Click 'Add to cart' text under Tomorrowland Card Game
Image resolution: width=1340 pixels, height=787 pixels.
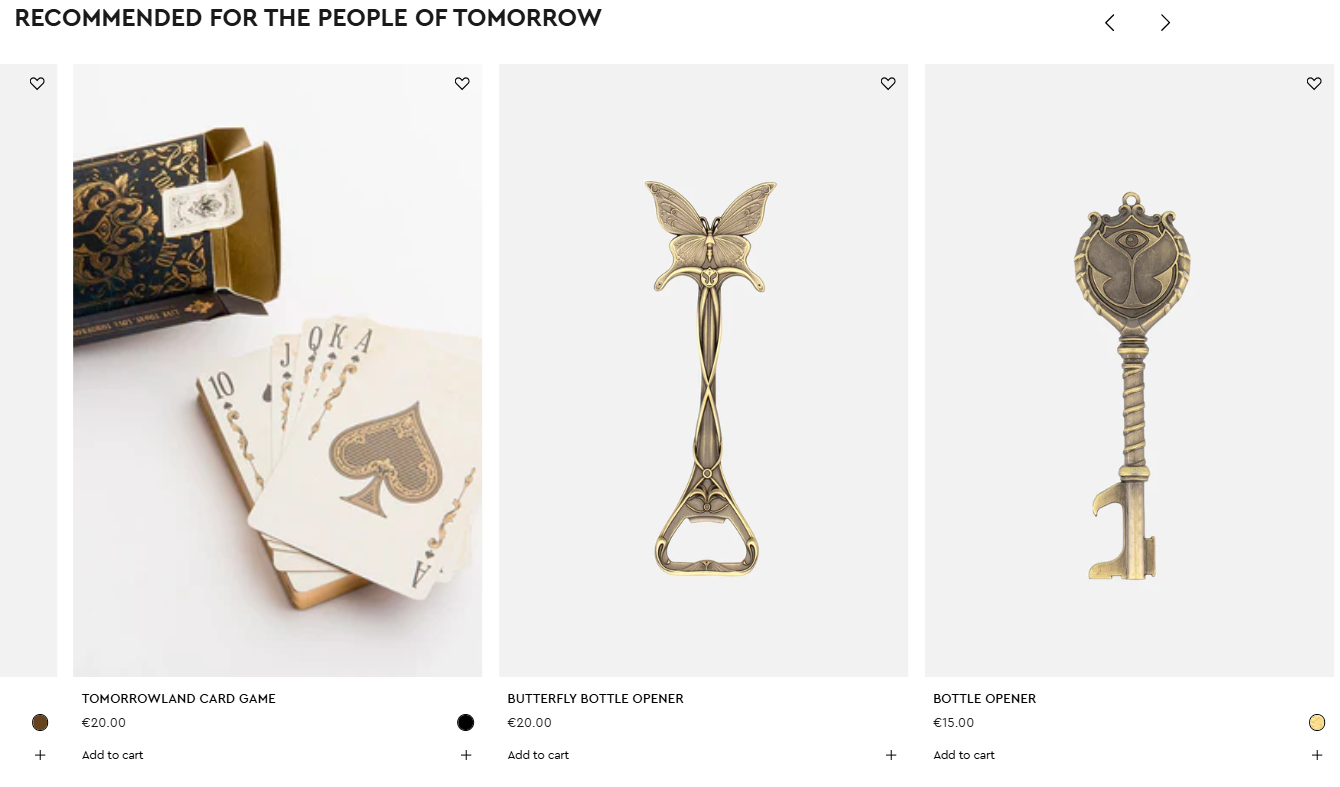[112, 755]
